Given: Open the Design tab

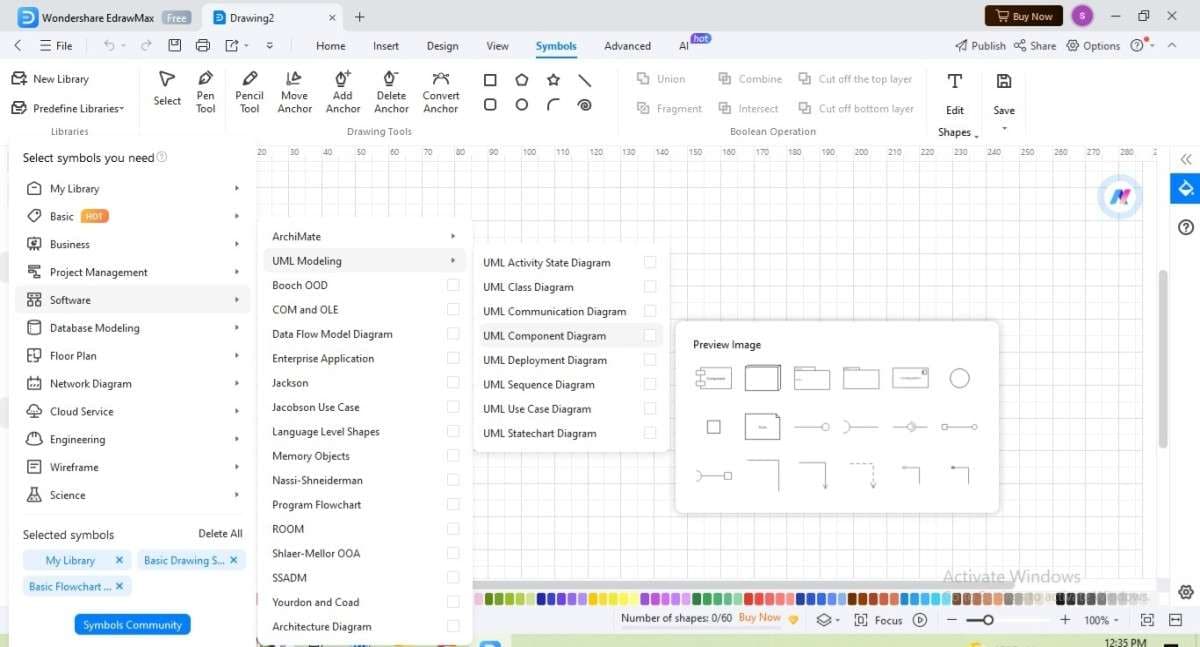Looking at the screenshot, I should (x=442, y=46).
